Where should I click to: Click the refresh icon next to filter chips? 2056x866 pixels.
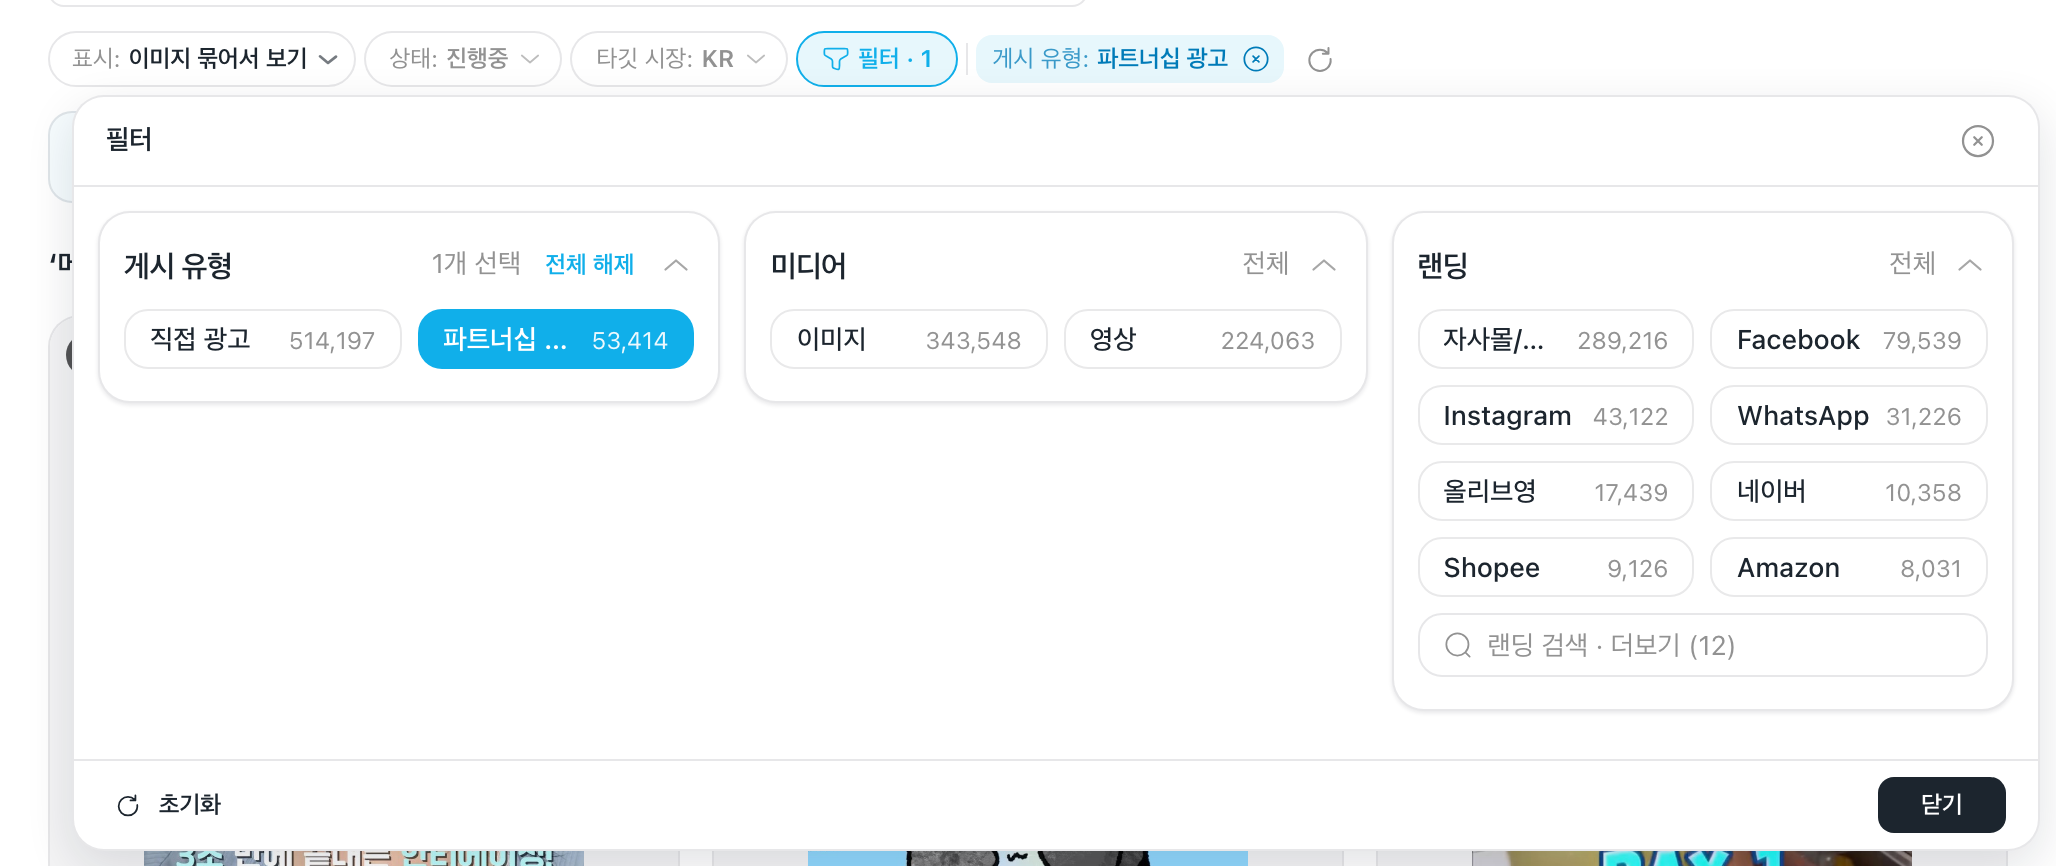tap(1320, 60)
